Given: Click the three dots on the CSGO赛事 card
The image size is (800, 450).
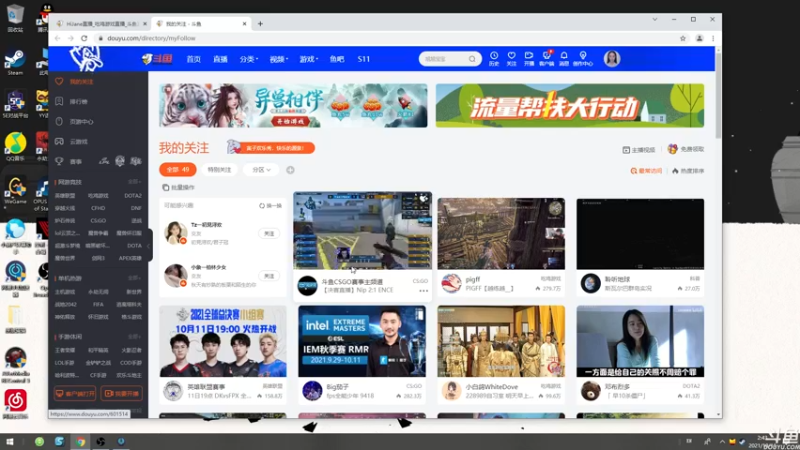Looking at the screenshot, I should coord(423,291).
